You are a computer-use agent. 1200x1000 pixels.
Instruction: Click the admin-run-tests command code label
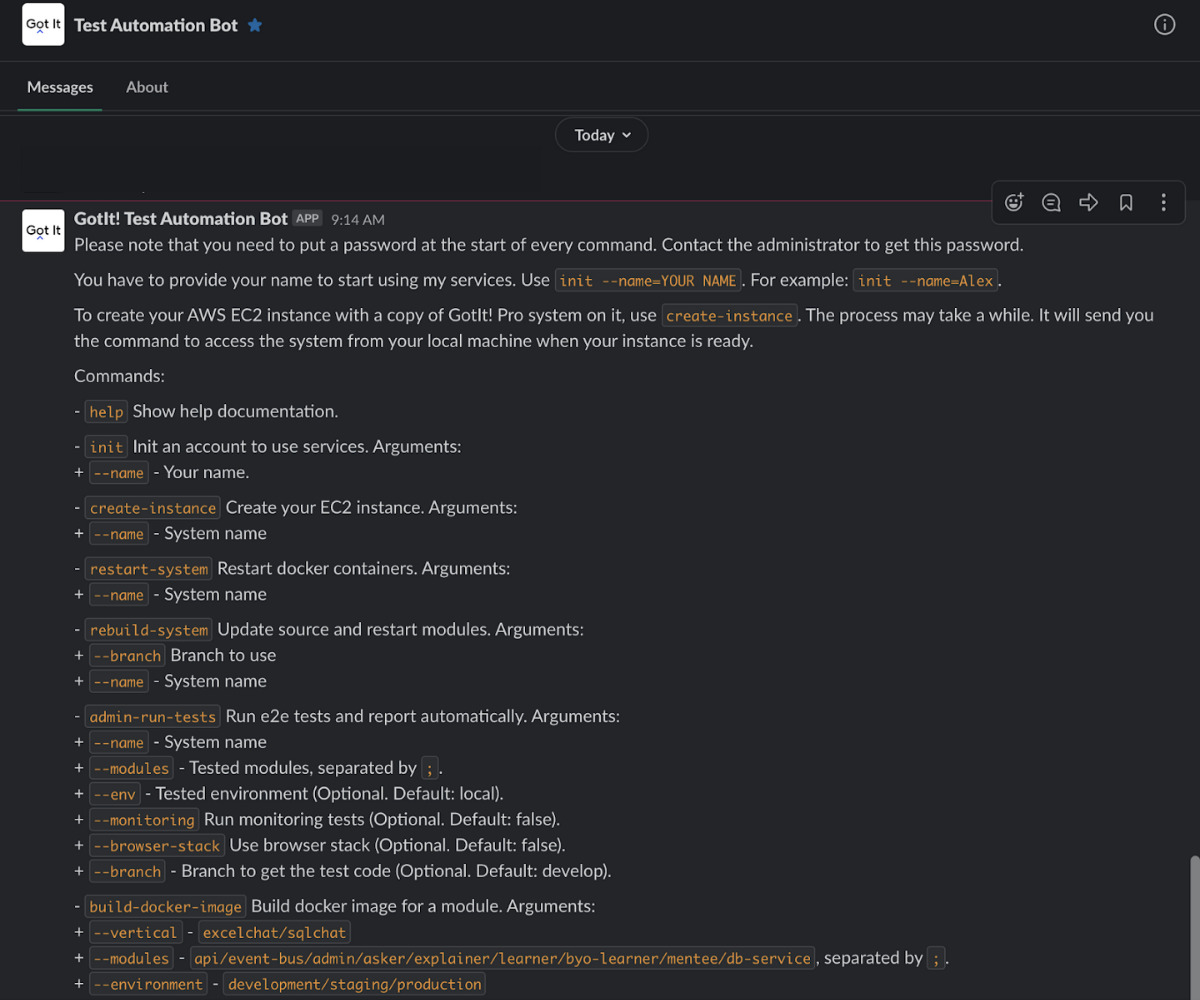pos(153,717)
